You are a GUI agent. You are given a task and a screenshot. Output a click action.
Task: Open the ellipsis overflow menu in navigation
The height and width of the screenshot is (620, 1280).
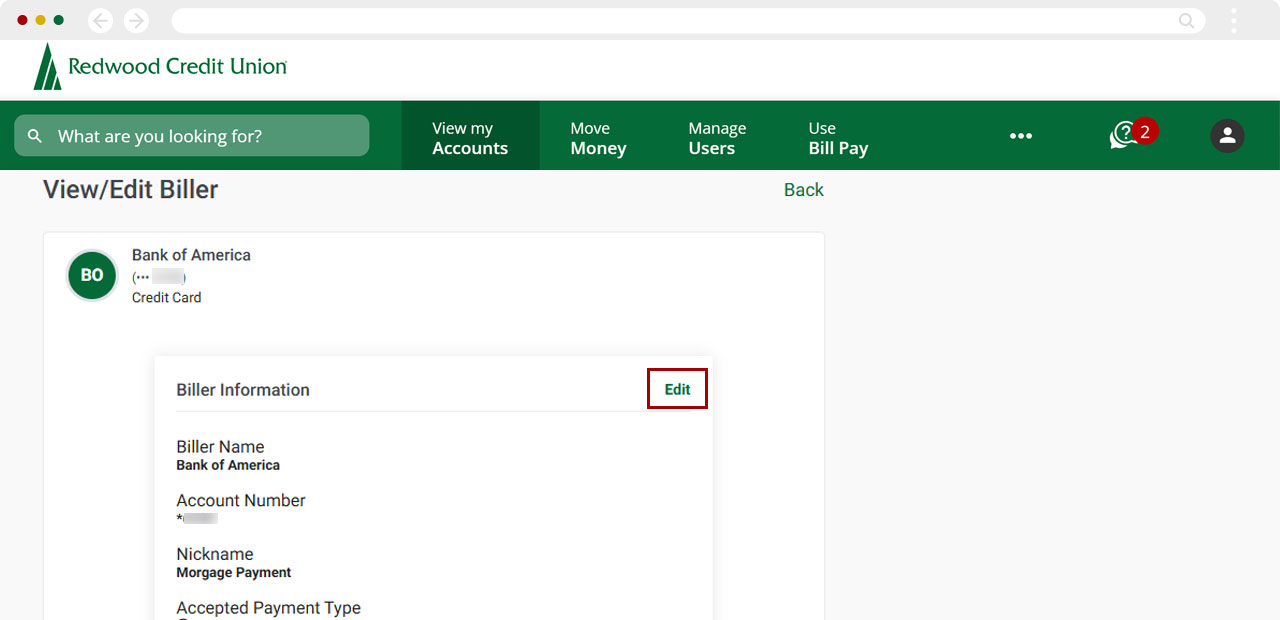click(x=1021, y=135)
